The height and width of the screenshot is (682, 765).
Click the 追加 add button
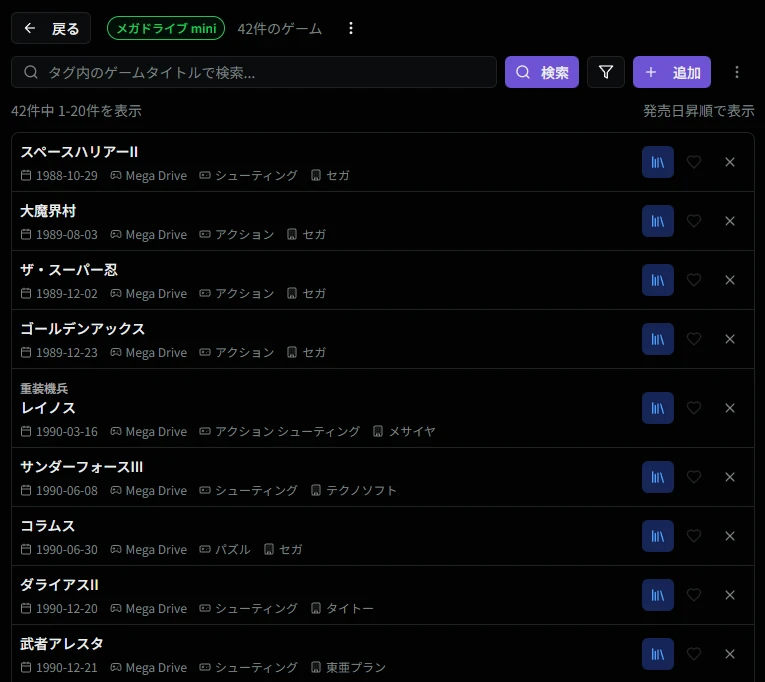pos(671,72)
